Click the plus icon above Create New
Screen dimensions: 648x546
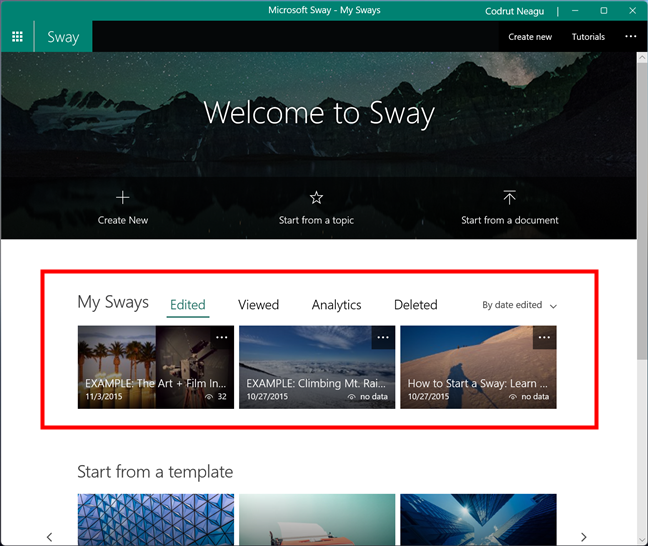[x=123, y=198]
